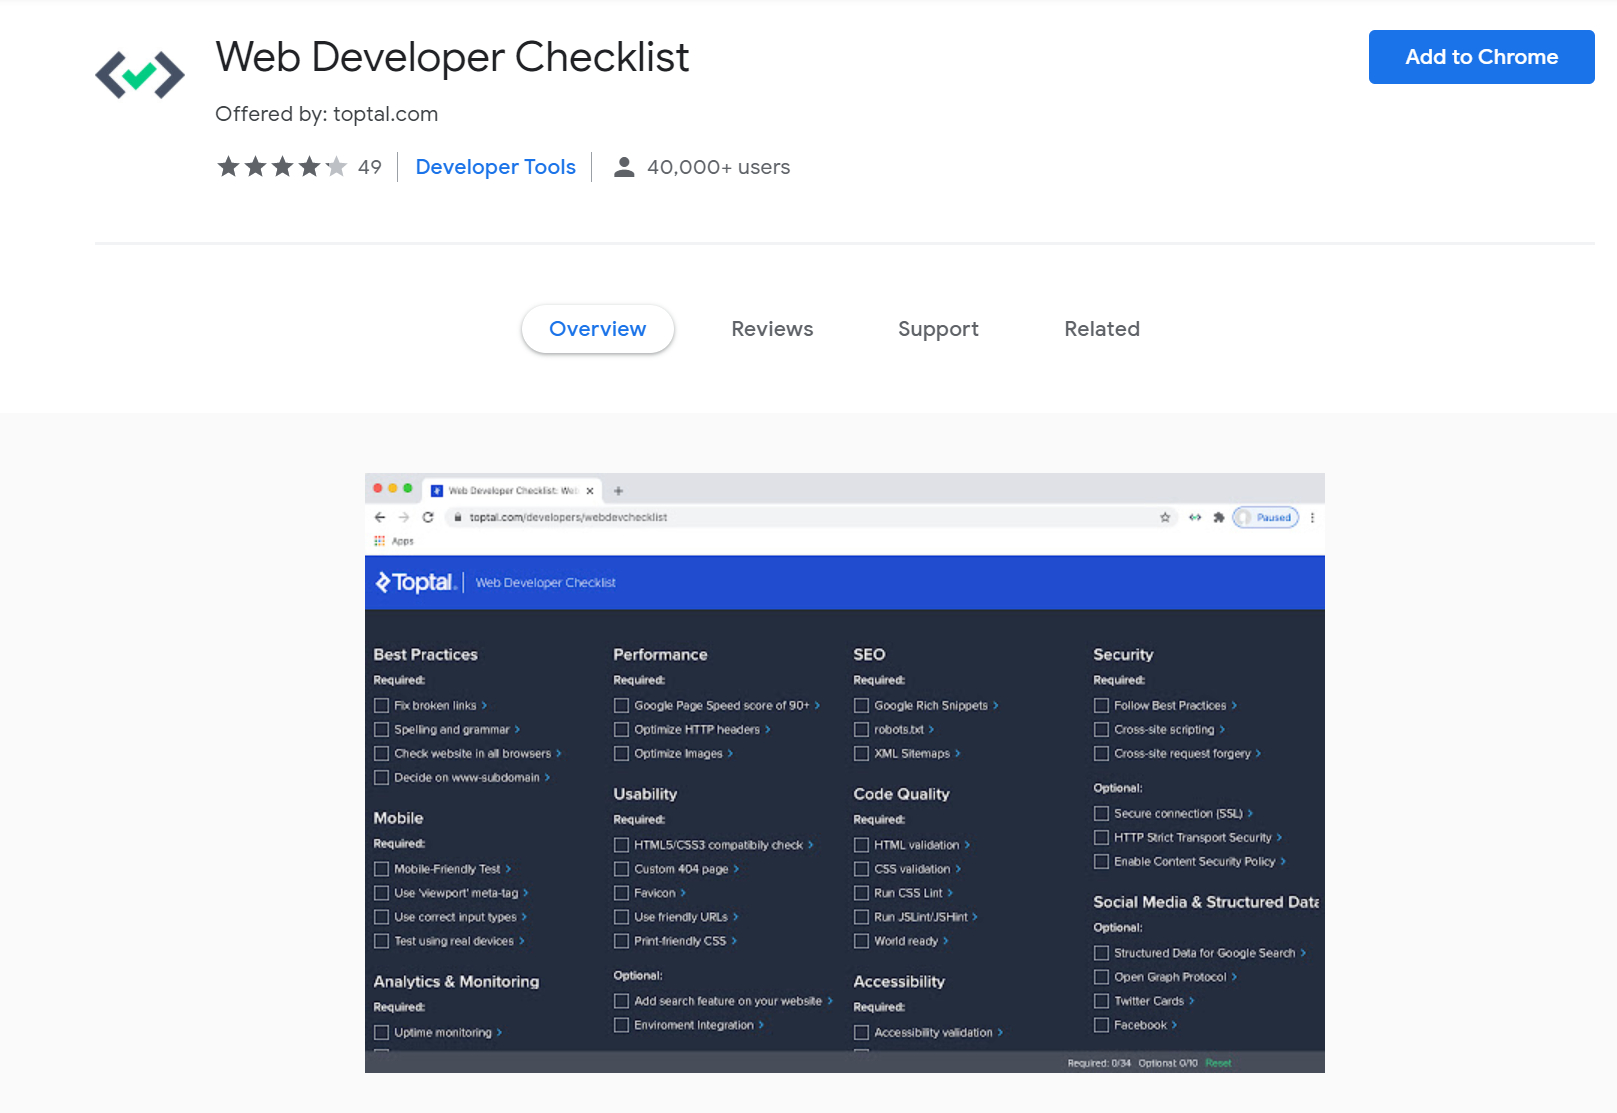Click the Paused profile button
This screenshot has width=1617, height=1113.
pos(1266,517)
